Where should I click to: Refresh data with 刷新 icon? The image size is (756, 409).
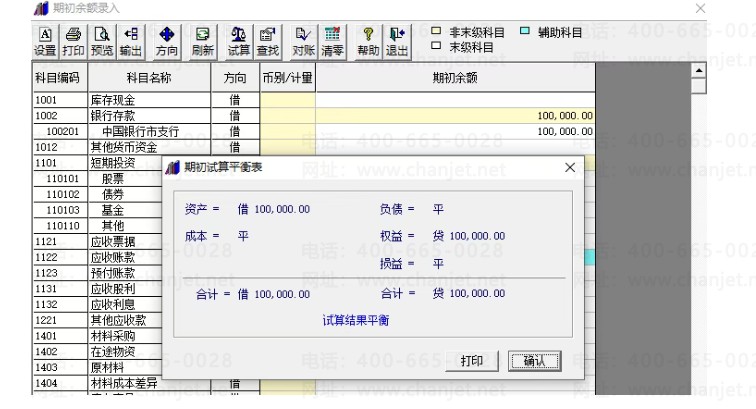point(202,42)
